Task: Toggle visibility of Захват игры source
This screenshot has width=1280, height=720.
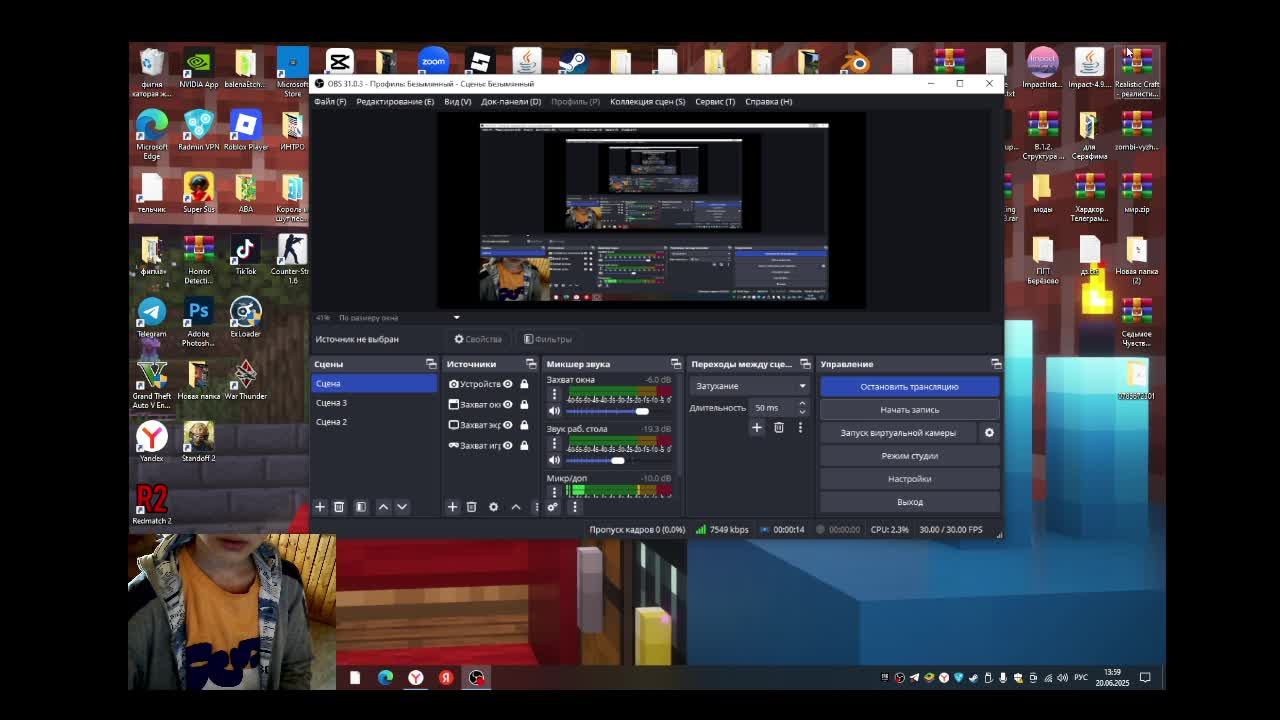Action: point(508,446)
